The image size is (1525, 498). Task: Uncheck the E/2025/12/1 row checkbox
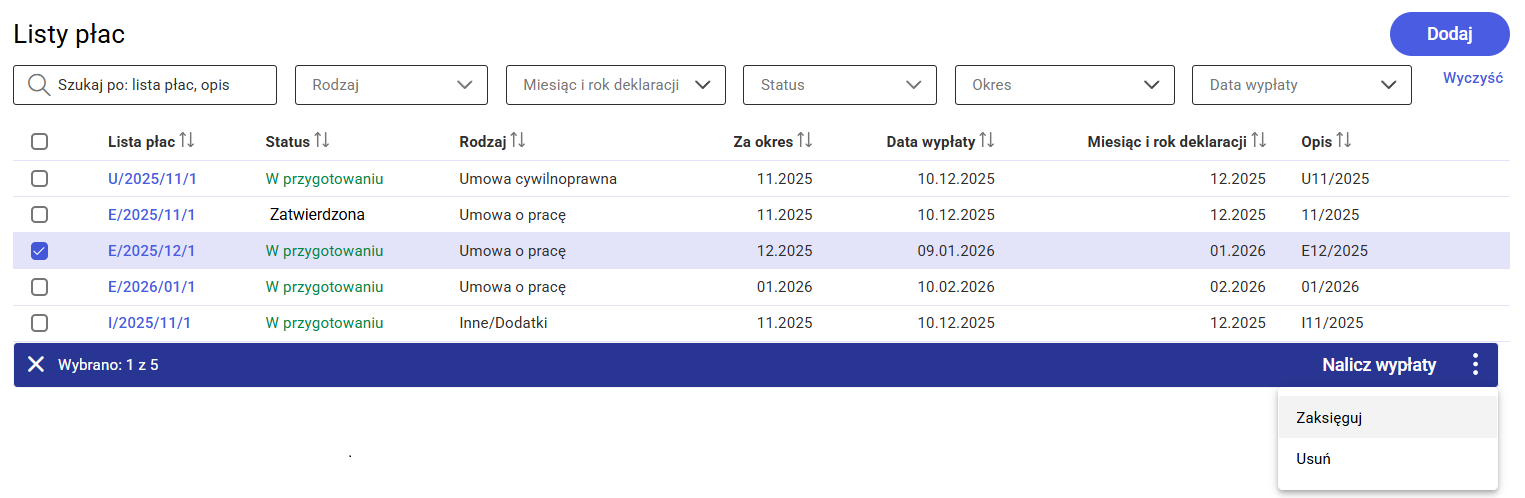pos(40,251)
